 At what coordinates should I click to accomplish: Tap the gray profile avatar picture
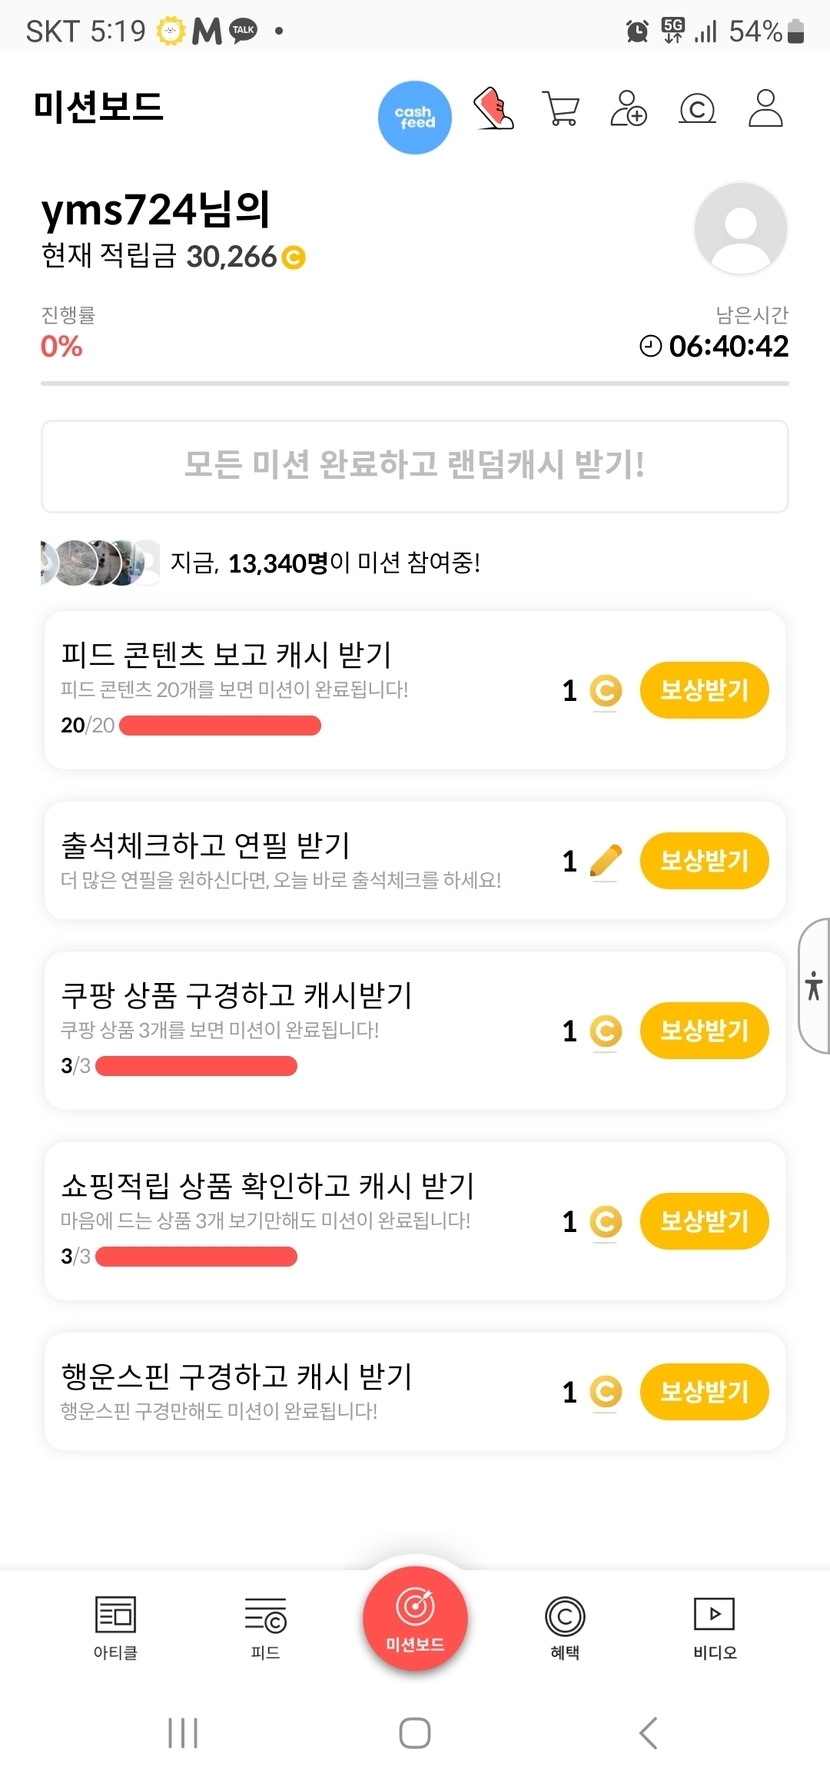pyautogui.click(x=740, y=229)
